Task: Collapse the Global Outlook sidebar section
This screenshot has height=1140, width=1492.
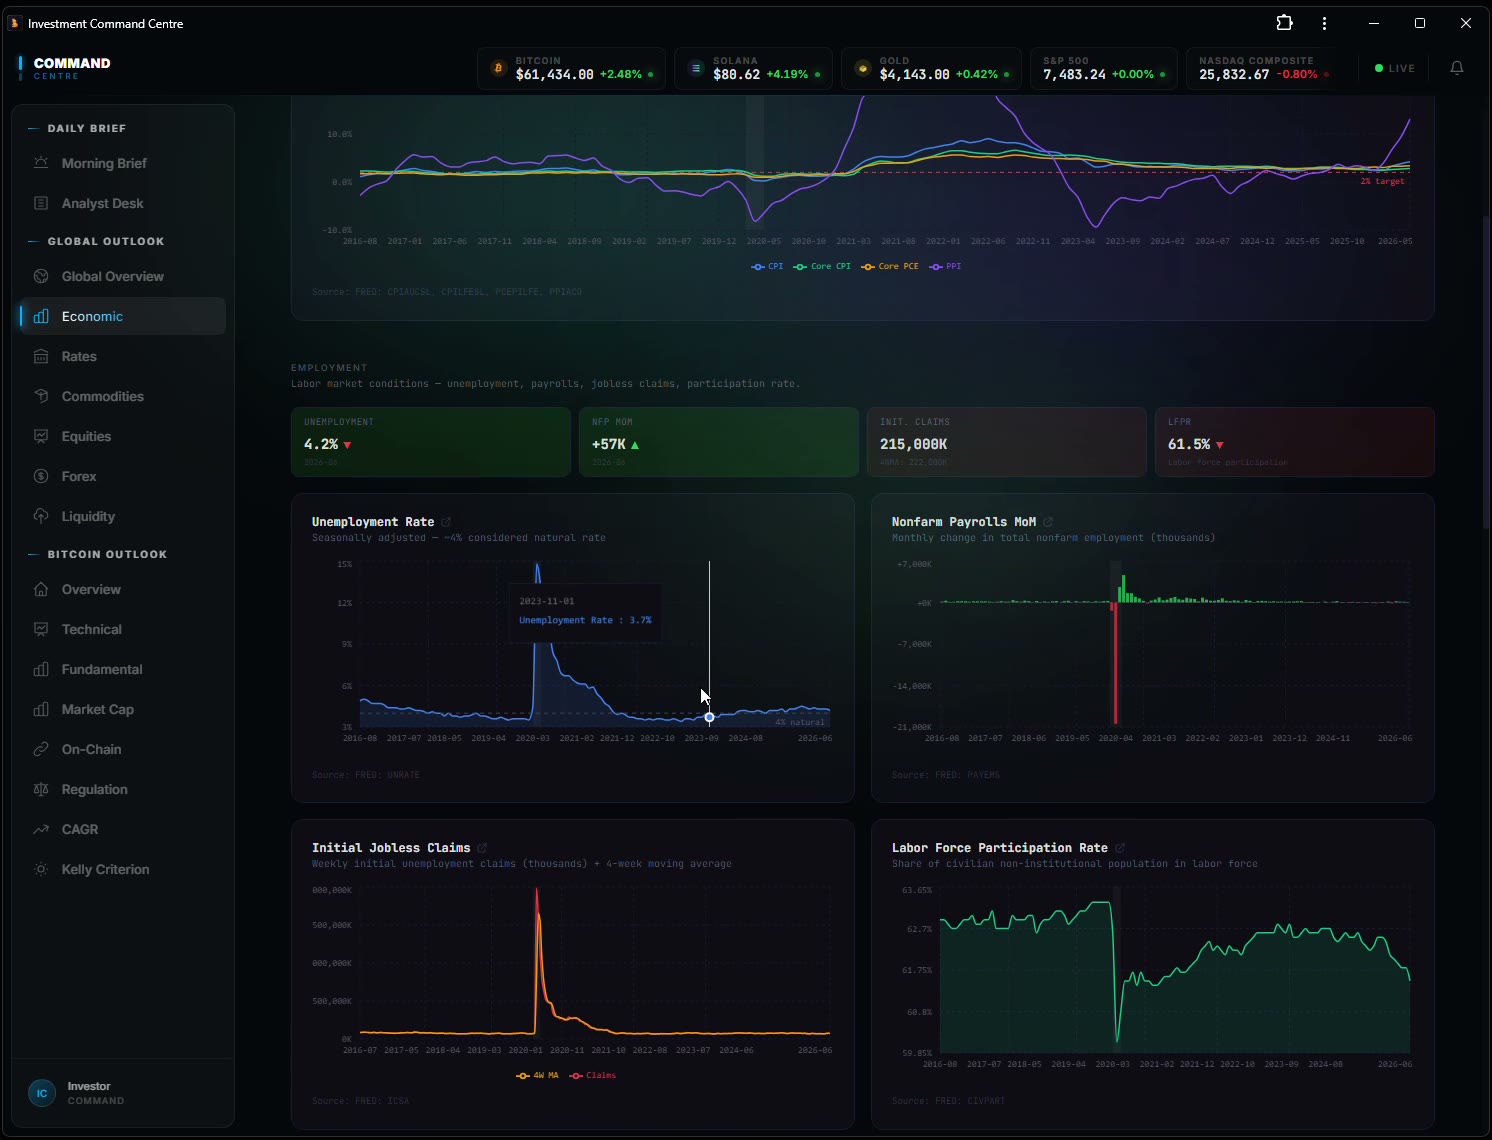Action: pyautogui.click(x=96, y=241)
